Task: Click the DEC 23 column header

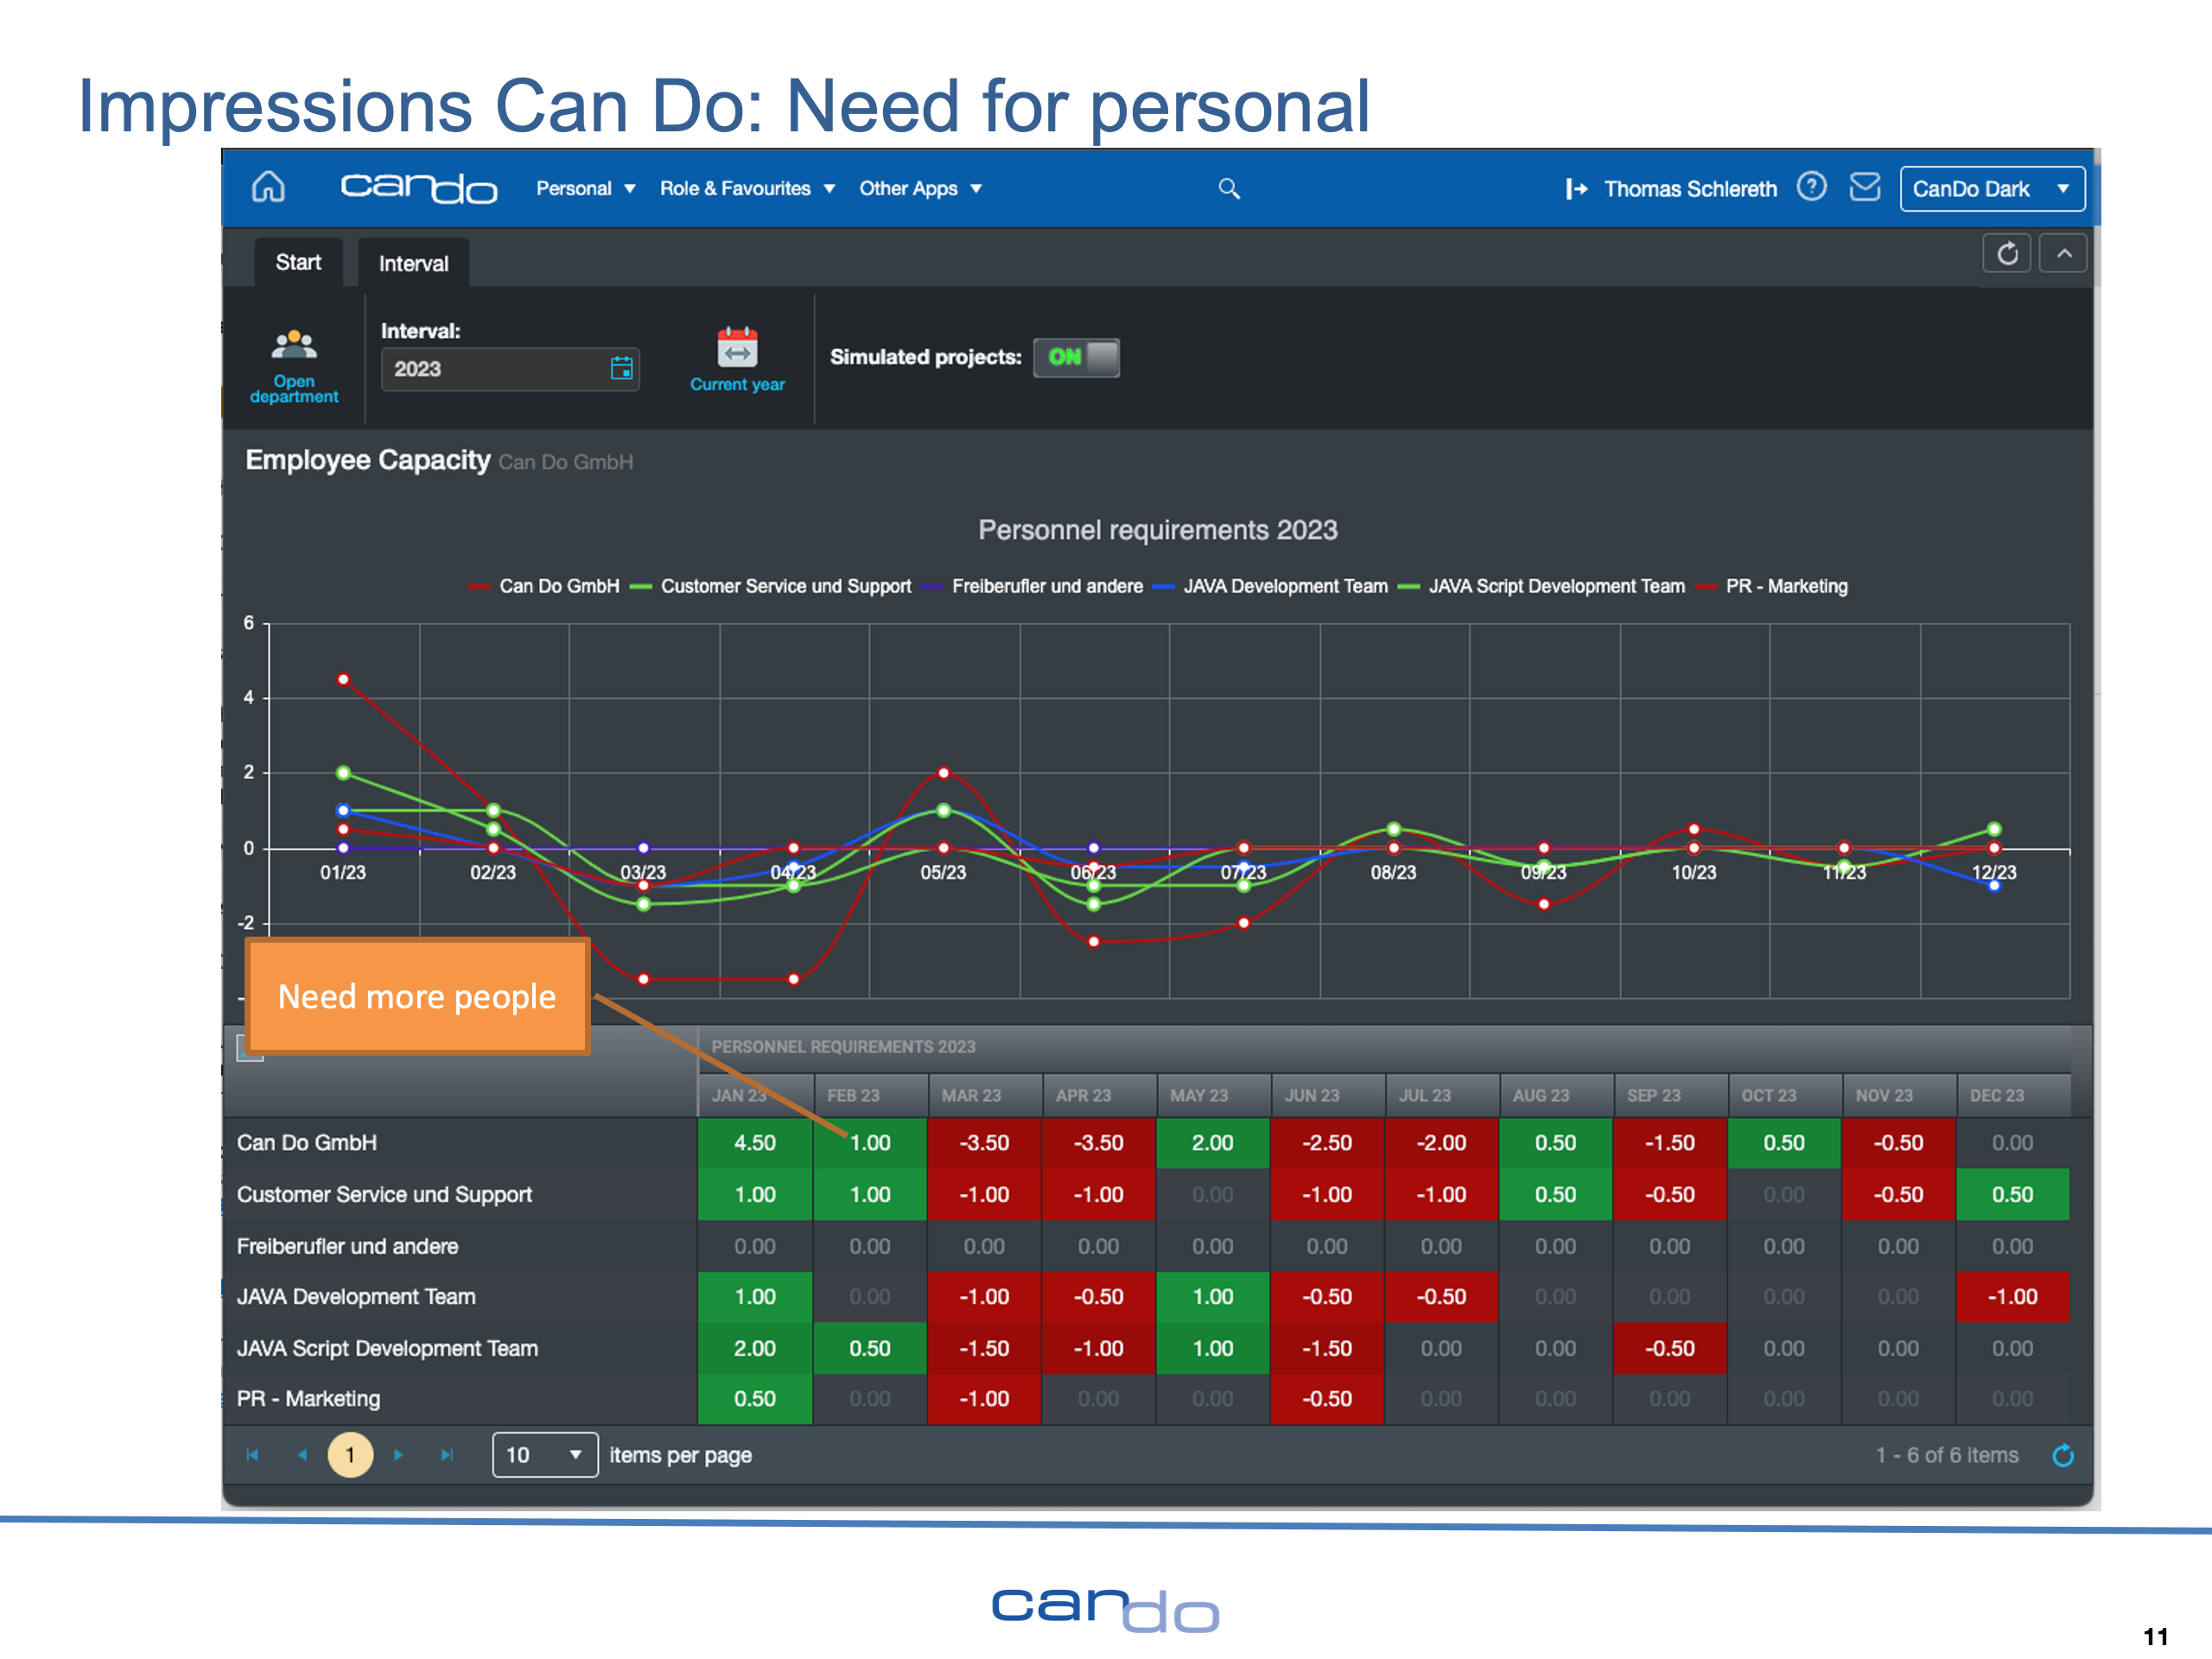Action: click(2012, 1096)
